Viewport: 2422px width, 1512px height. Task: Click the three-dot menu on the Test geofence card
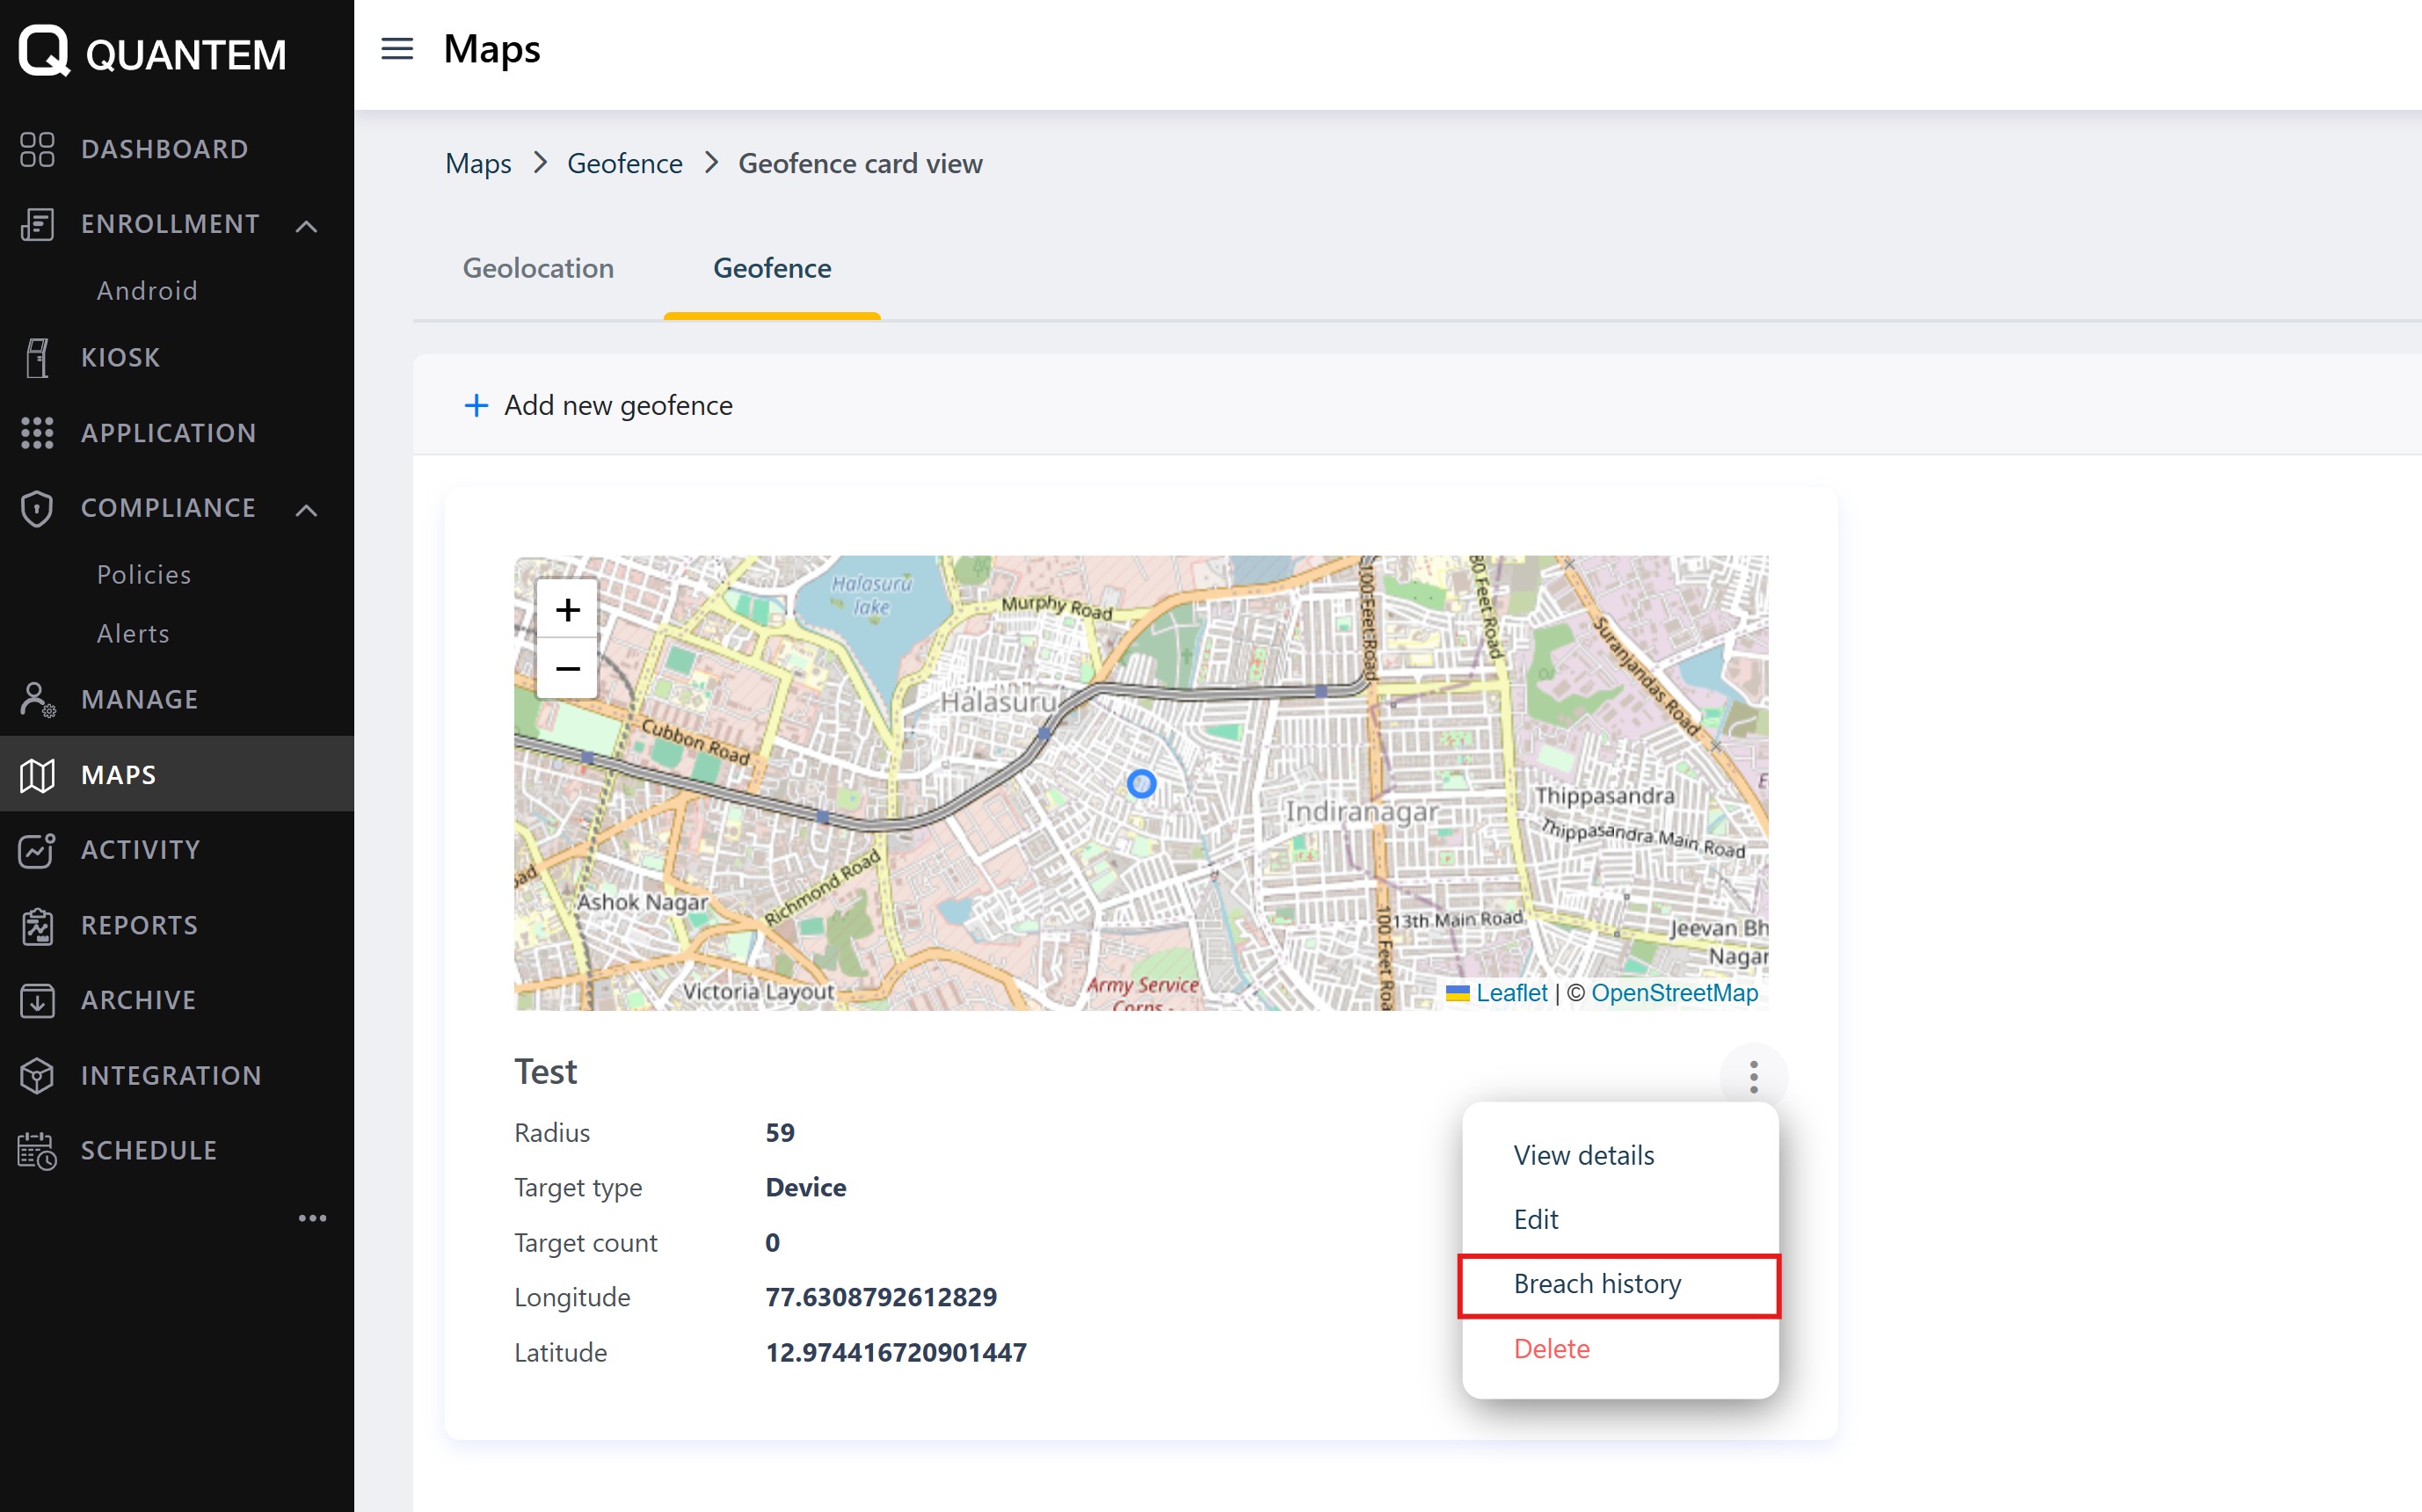1753,1076
